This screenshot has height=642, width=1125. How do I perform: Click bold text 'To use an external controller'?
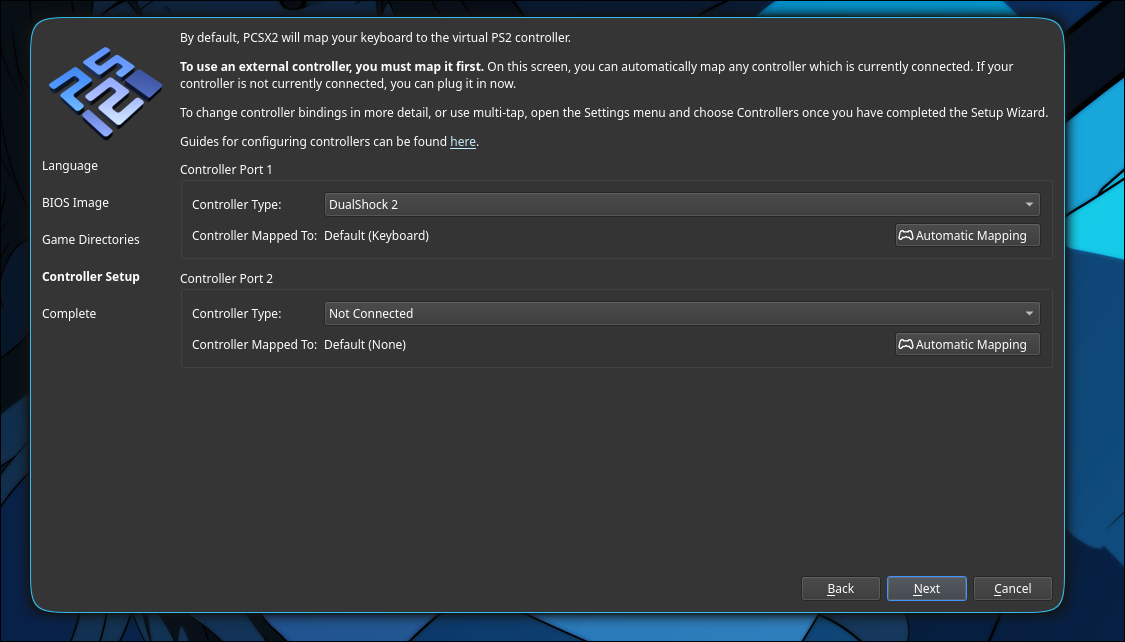265,67
